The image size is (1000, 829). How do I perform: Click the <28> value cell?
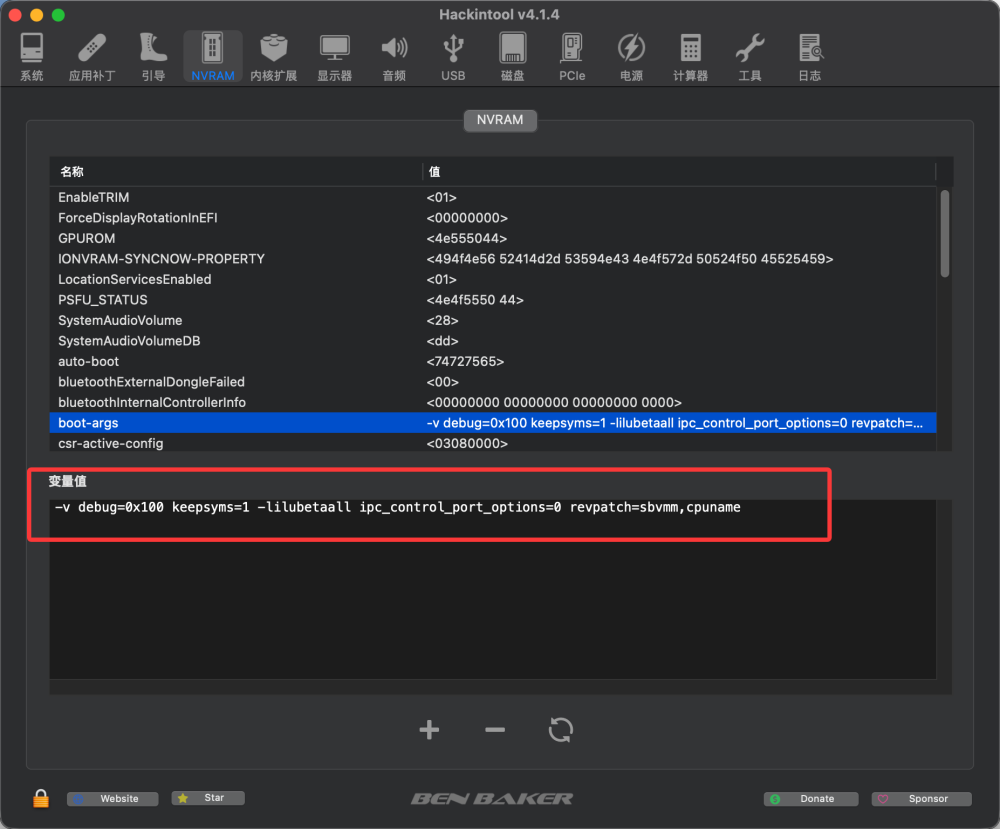tap(443, 320)
